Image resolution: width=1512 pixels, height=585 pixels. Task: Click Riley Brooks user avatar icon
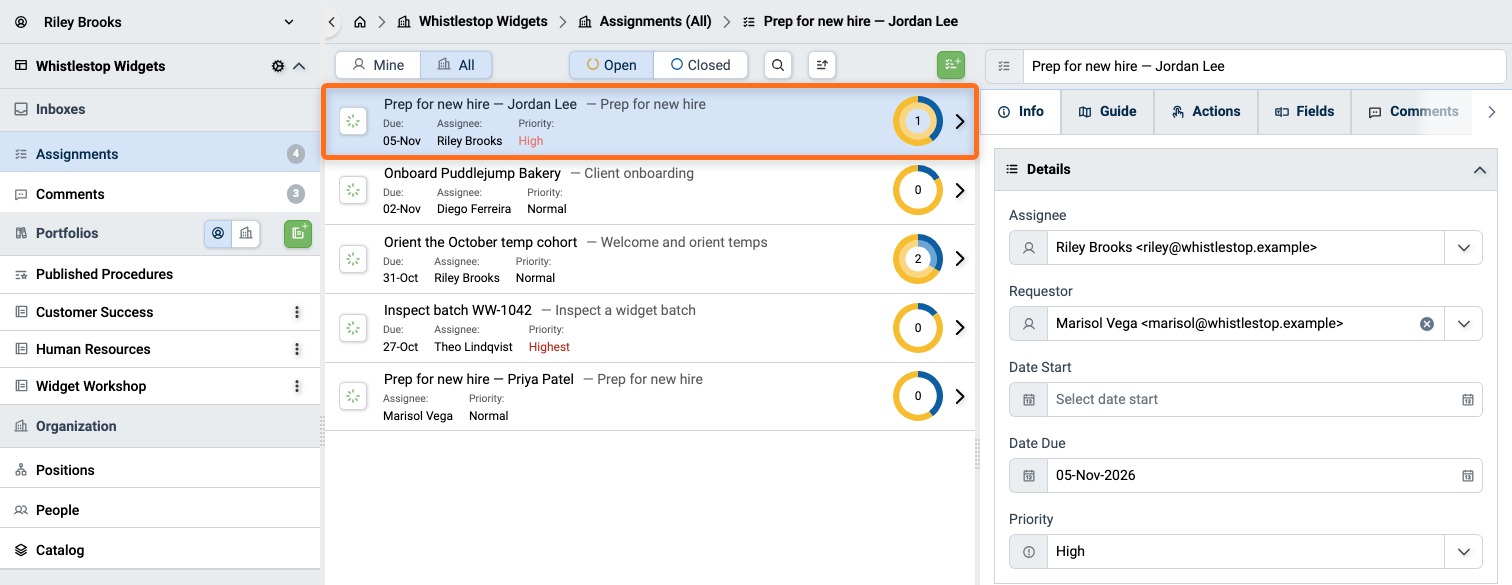[21, 22]
